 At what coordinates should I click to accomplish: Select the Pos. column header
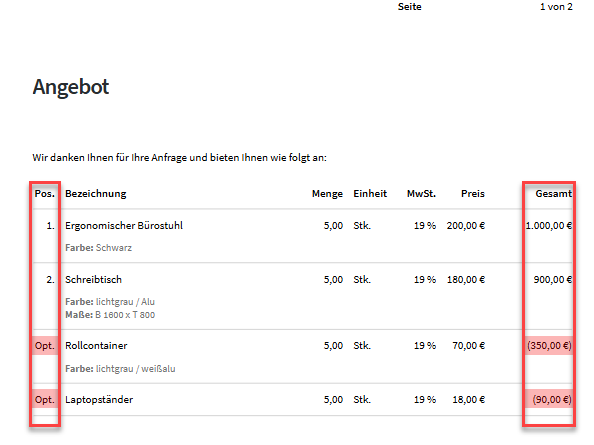45,194
